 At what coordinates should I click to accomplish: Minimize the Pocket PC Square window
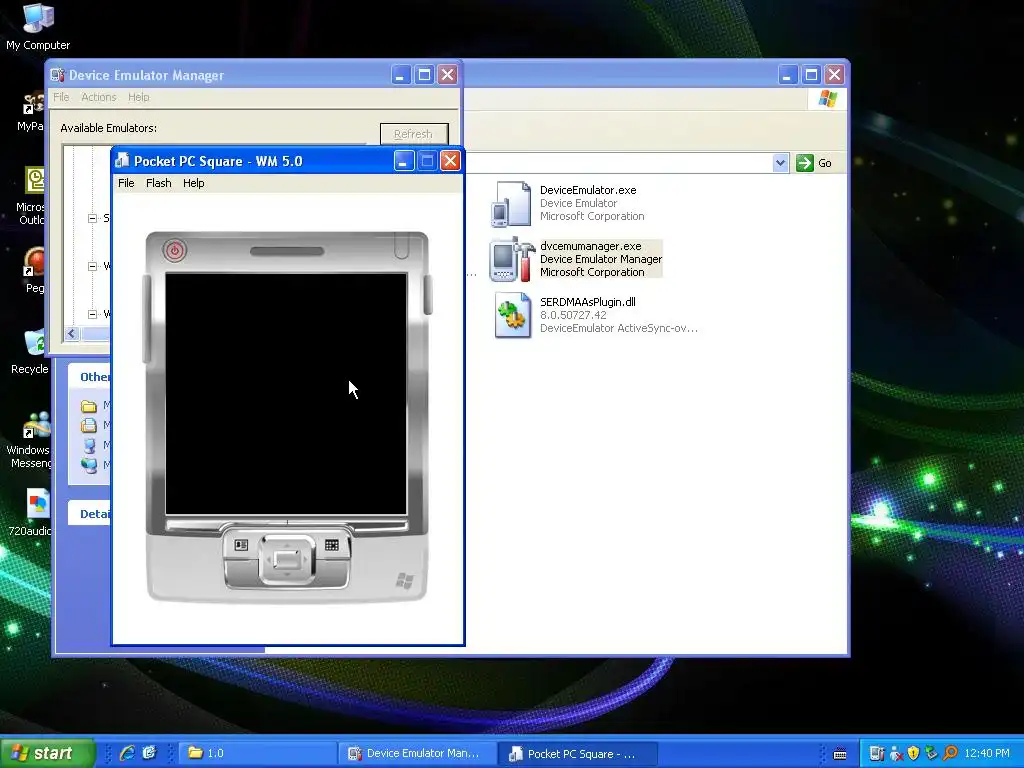point(404,161)
